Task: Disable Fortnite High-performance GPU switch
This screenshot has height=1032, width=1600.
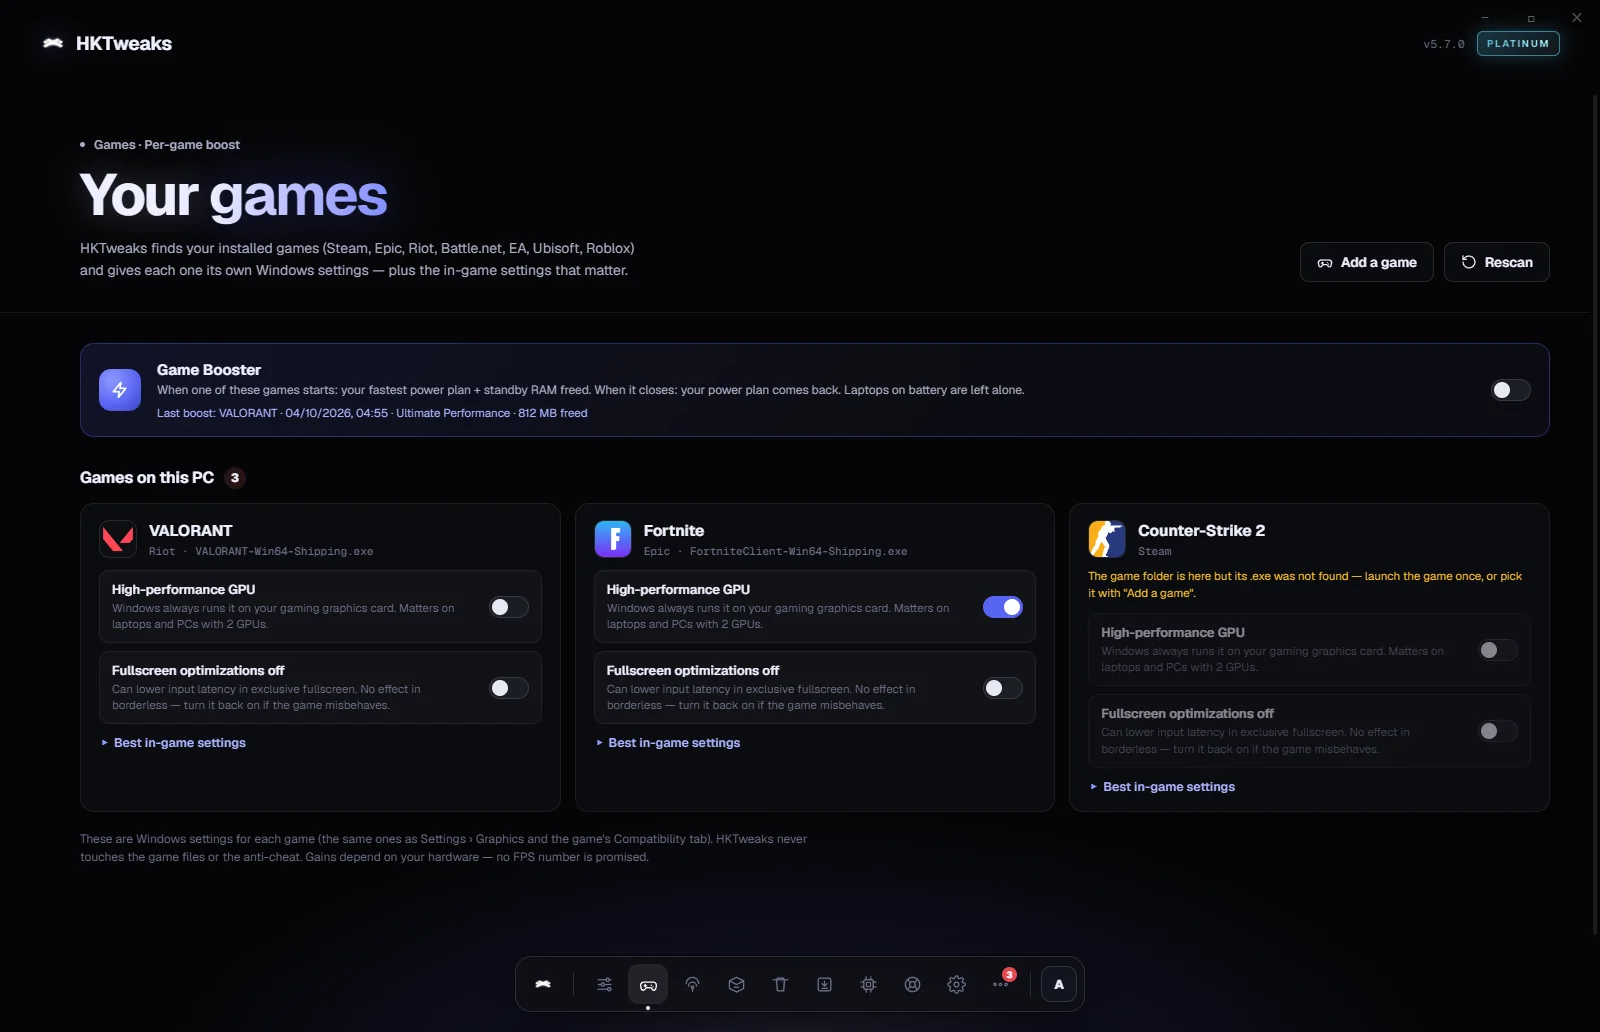Action: [1003, 607]
